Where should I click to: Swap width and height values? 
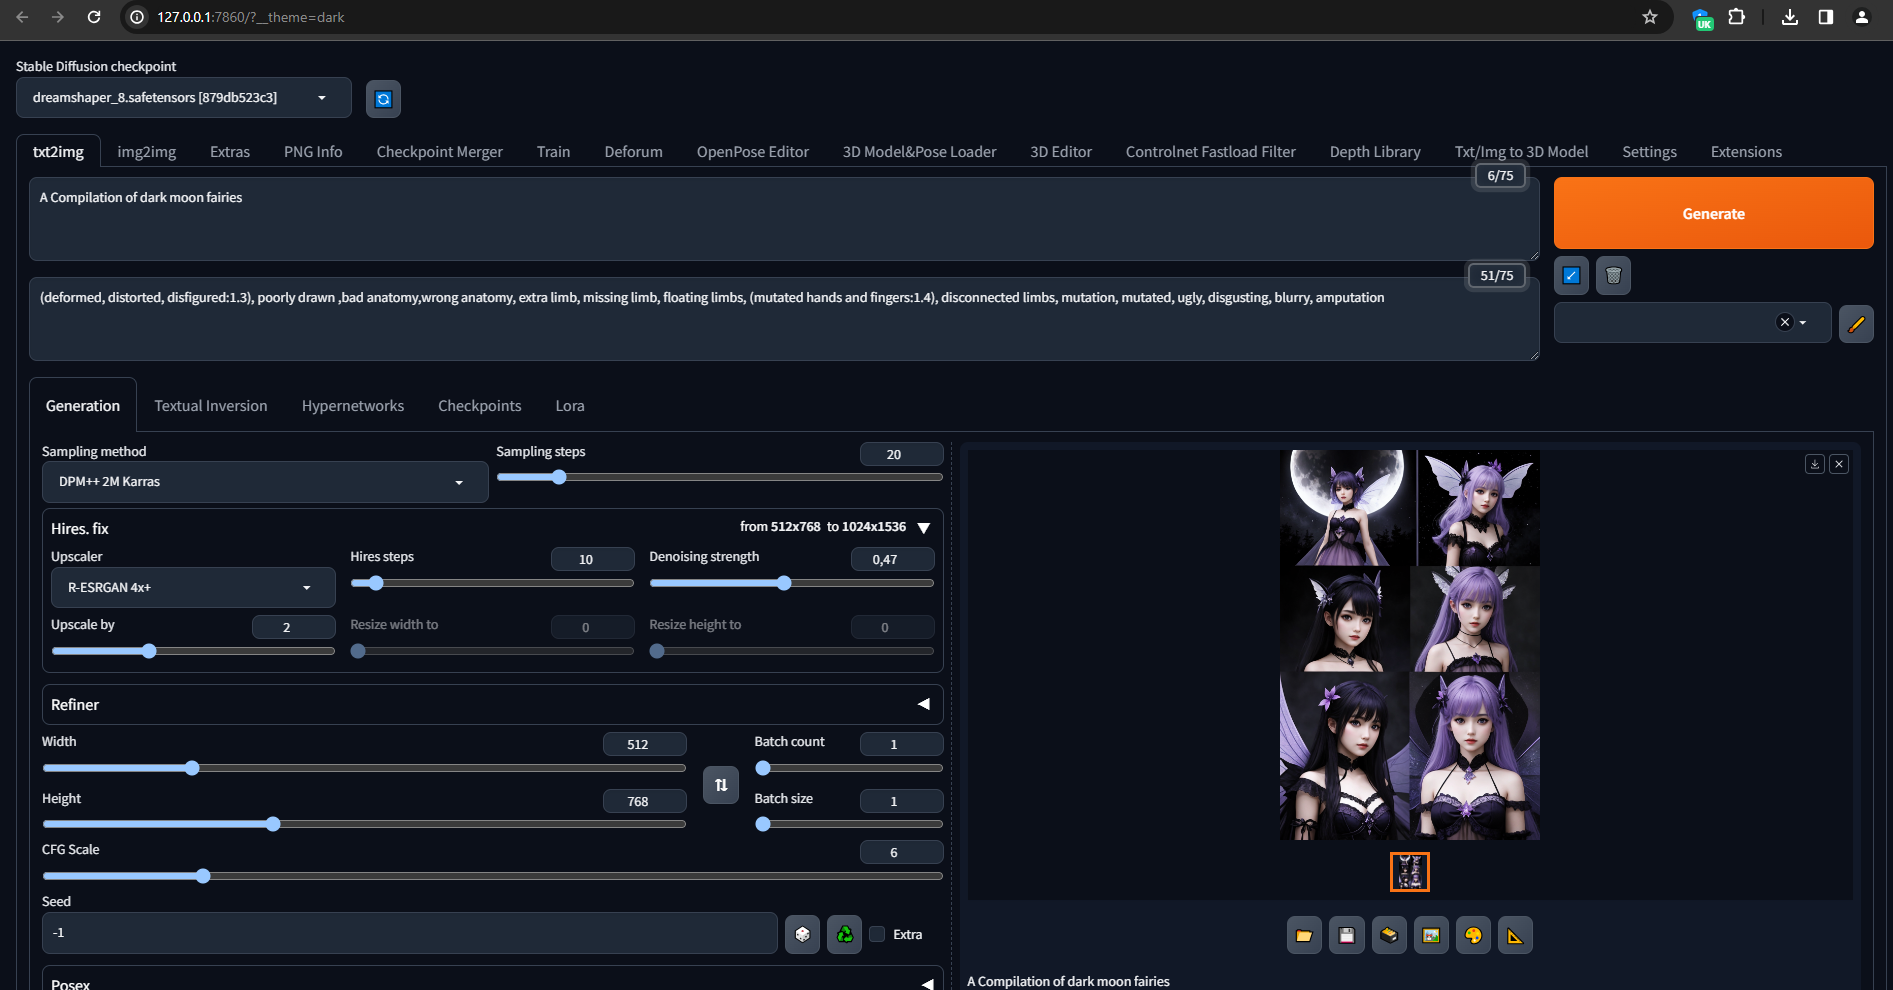(721, 785)
